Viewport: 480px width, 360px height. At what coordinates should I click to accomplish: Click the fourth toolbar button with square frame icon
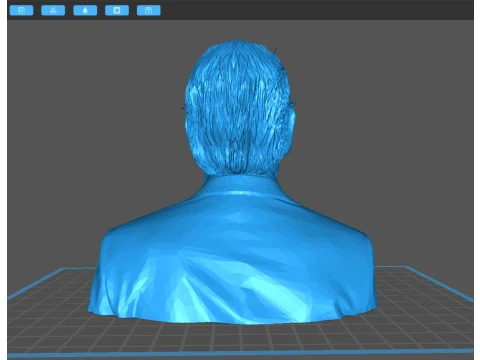click(x=117, y=10)
